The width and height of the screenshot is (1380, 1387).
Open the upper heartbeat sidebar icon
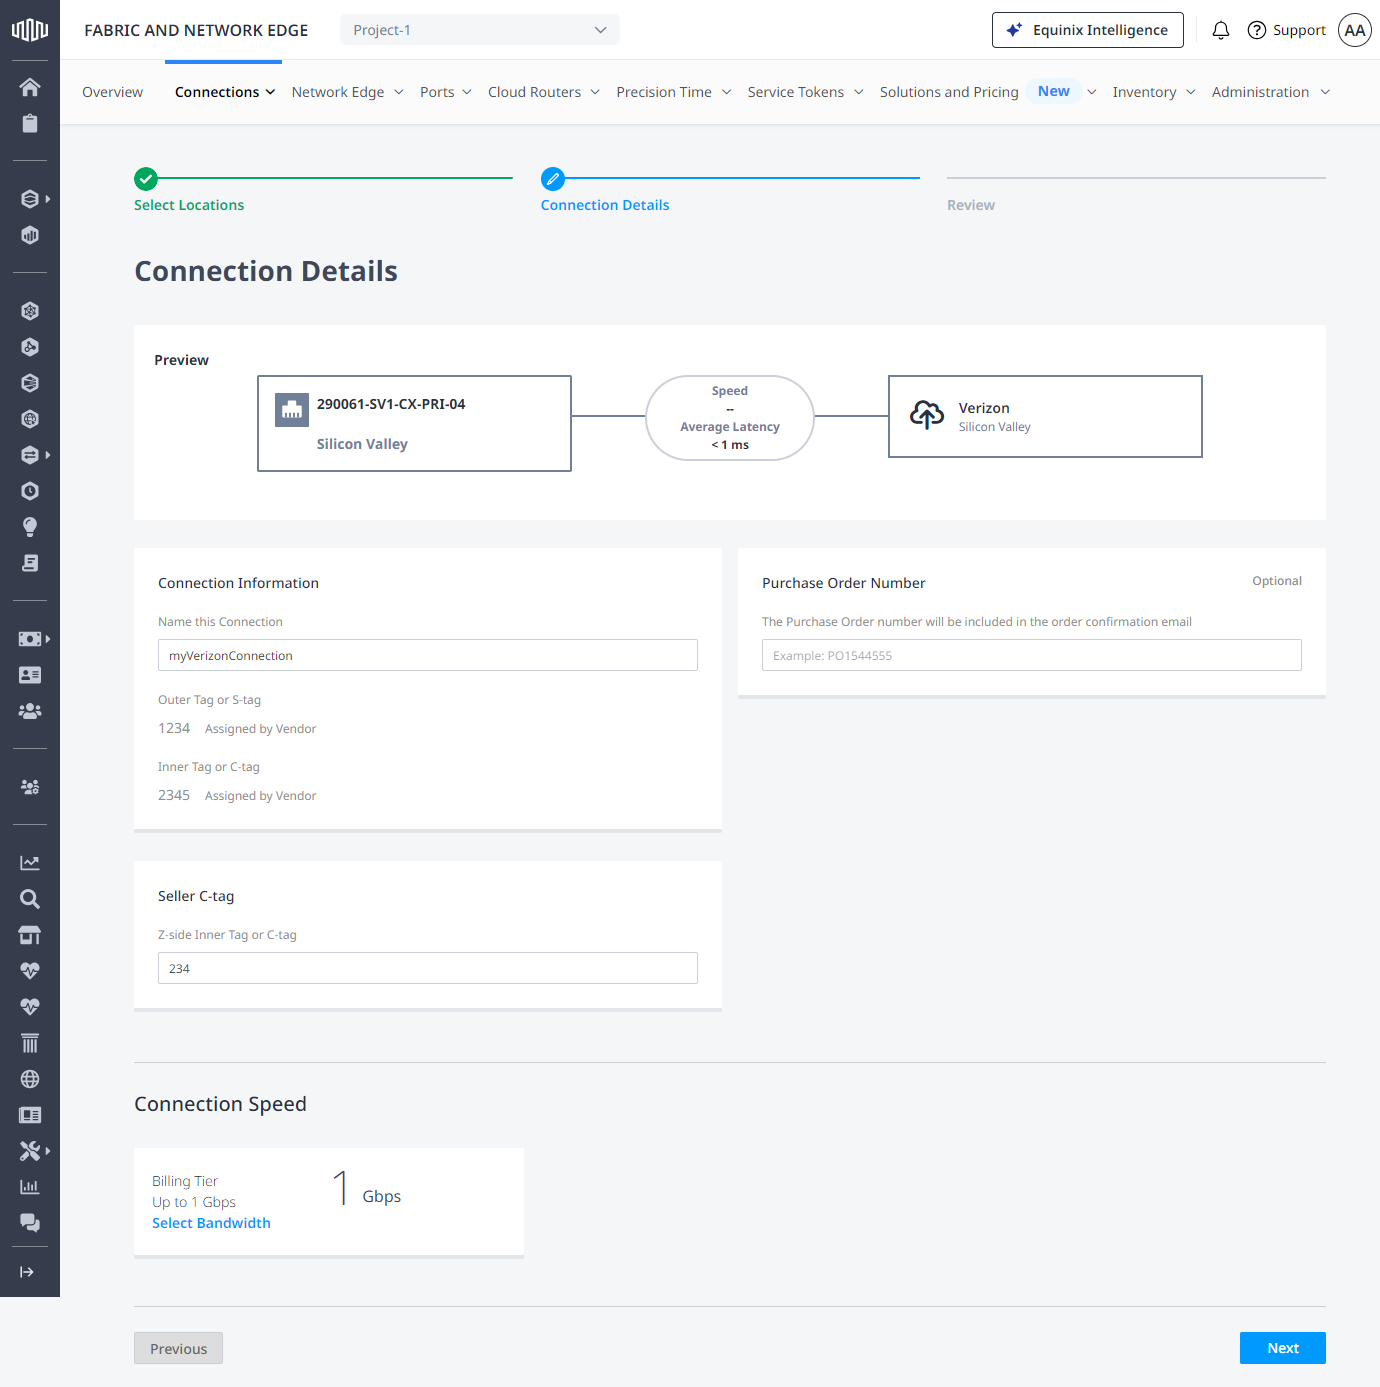pyautogui.click(x=30, y=971)
